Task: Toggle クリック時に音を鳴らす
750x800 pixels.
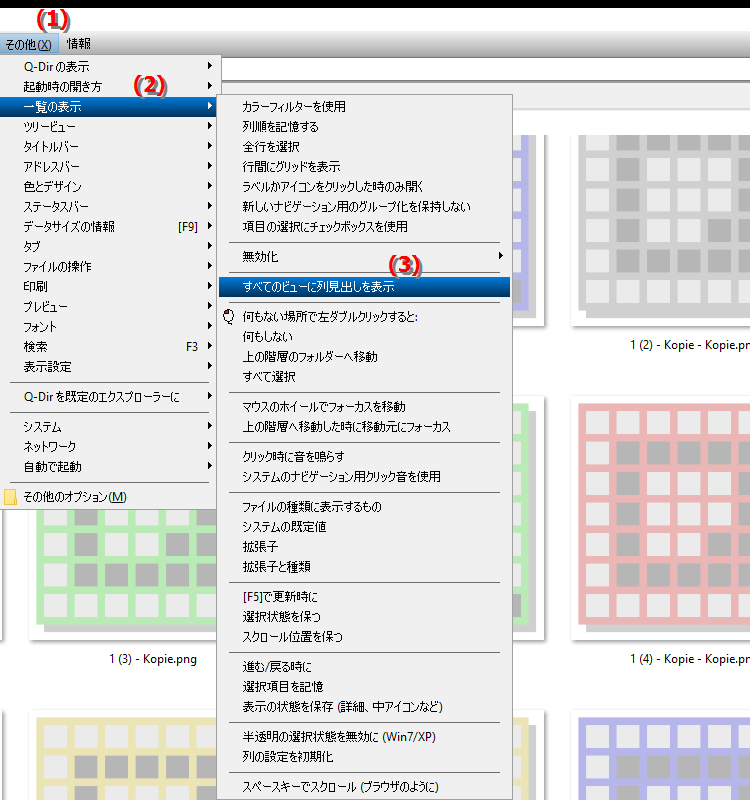Action: [364, 457]
